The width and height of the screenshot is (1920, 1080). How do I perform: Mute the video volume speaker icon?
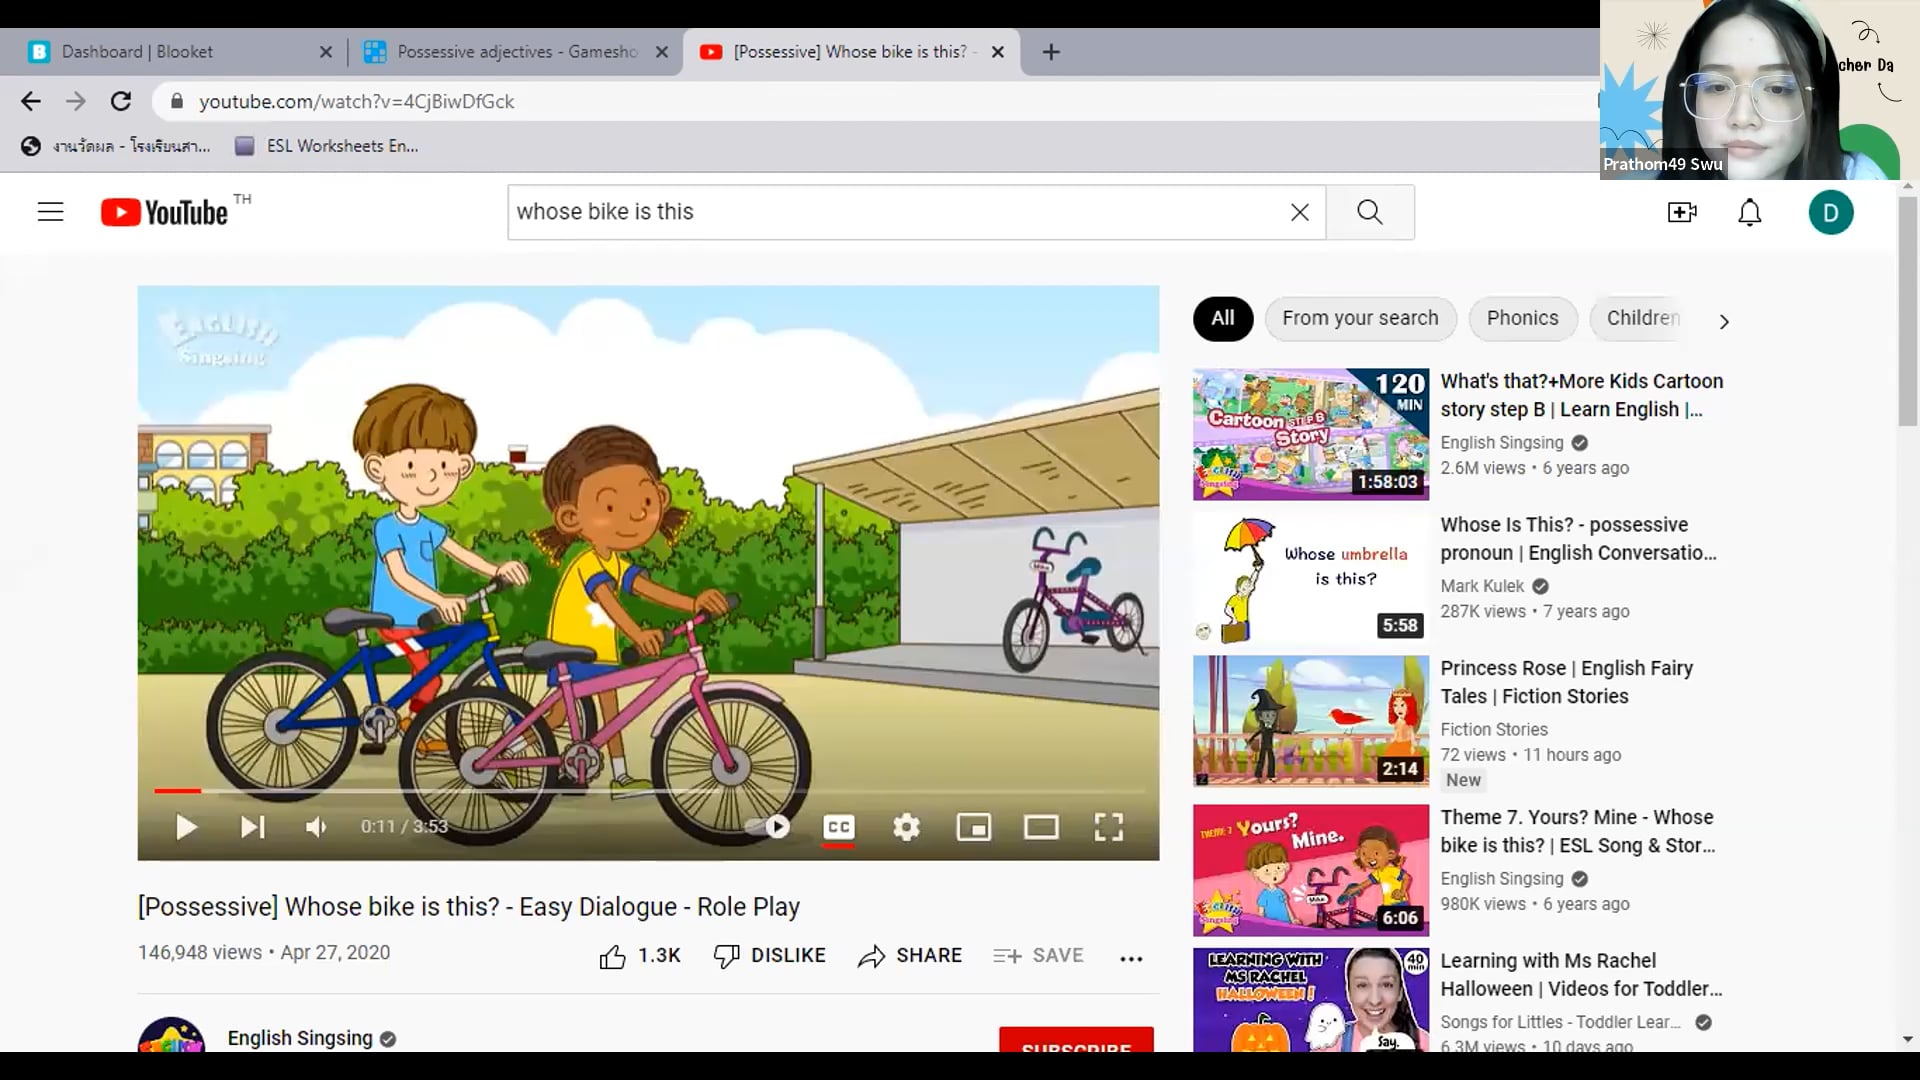click(x=316, y=827)
